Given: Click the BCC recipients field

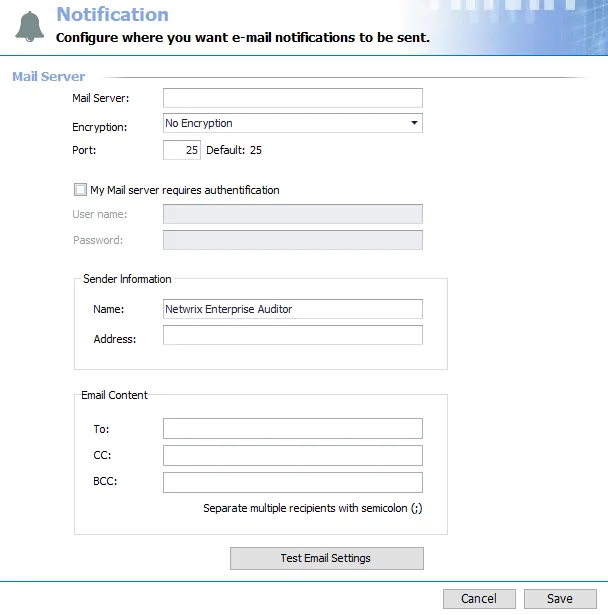Looking at the screenshot, I should pyautogui.click(x=293, y=482).
